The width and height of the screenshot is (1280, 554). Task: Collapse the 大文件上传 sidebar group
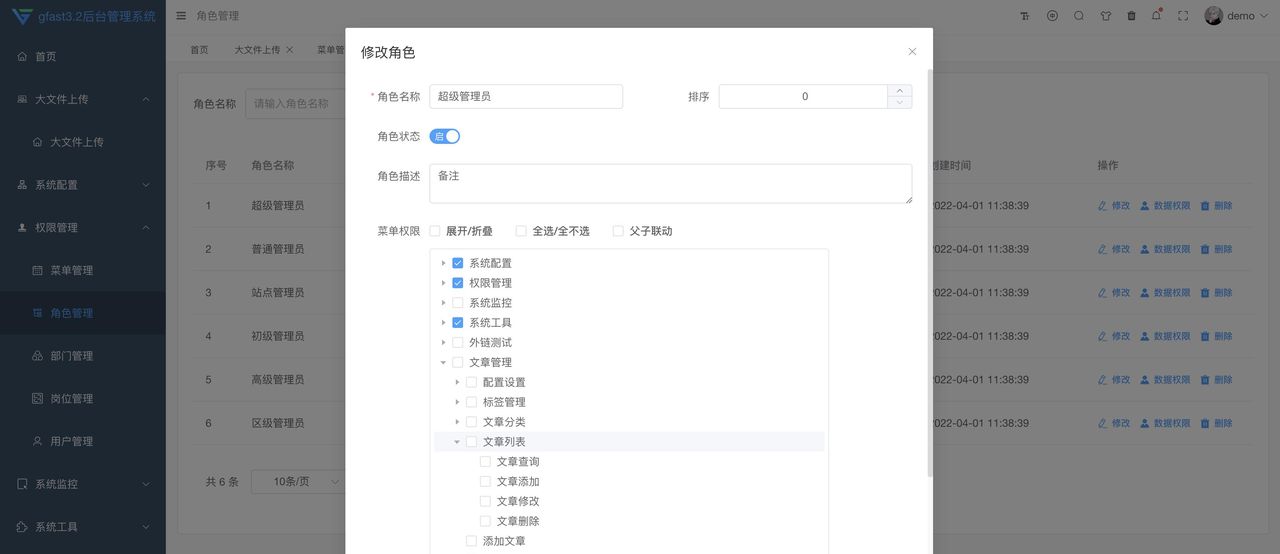[x=83, y=99]
